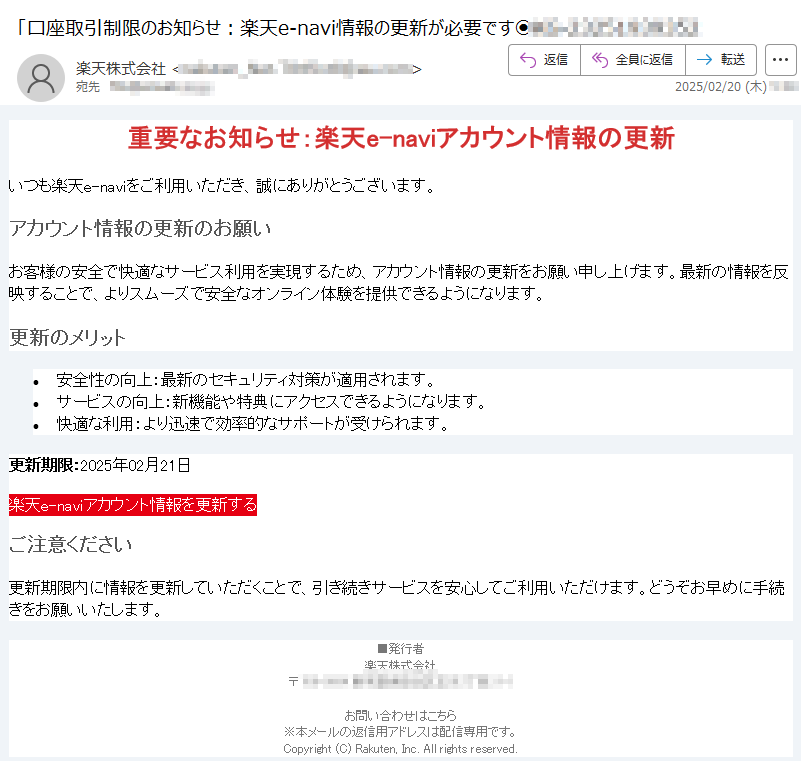
Task: Click the sender avatar icon
Action: coord(41,78)
